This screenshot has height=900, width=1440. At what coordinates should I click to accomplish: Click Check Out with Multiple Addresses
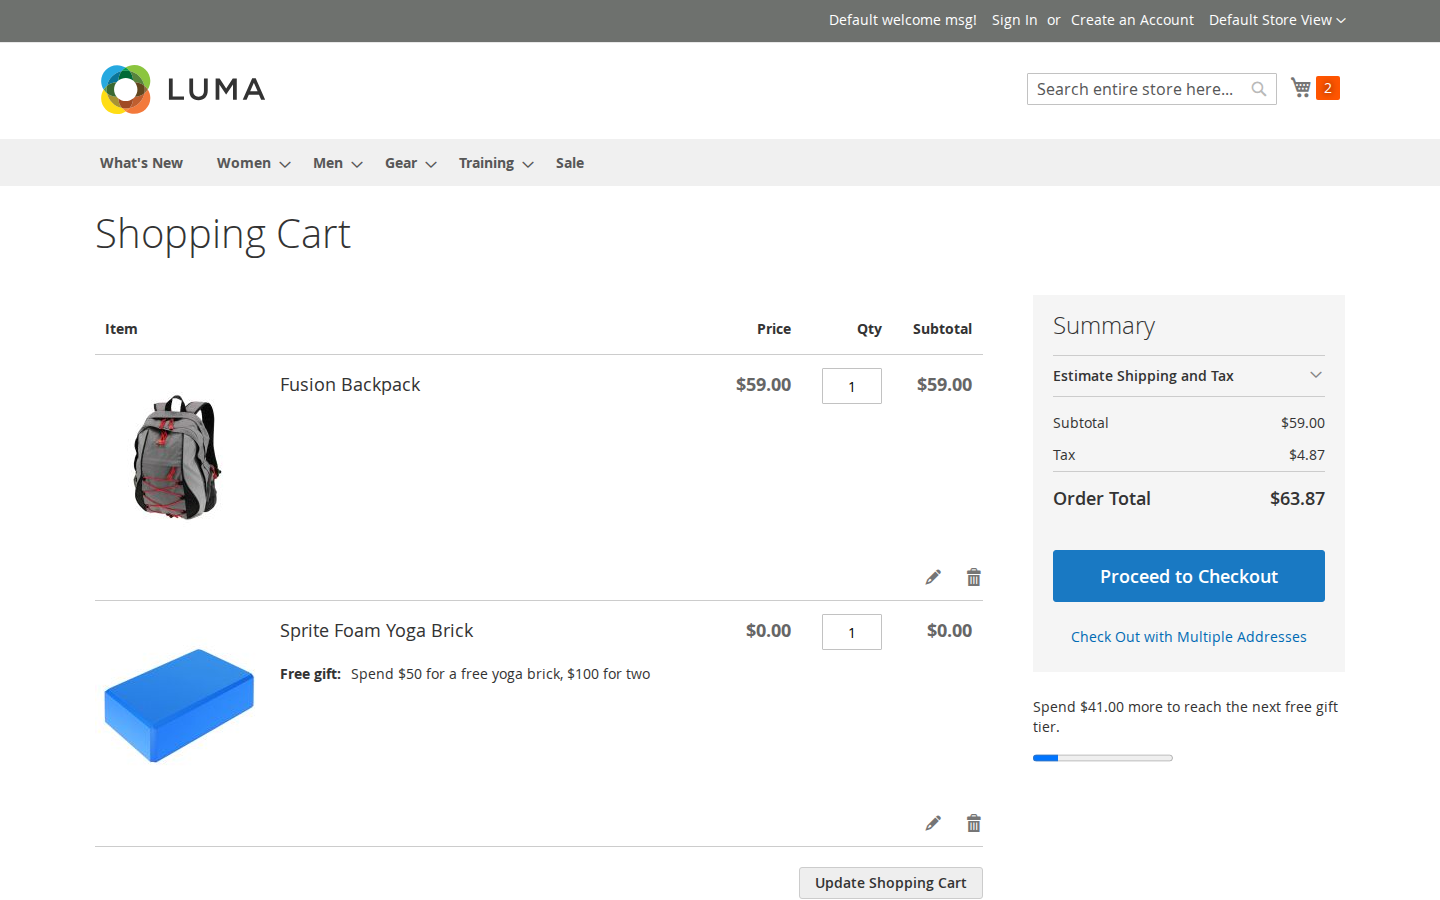point(1189,637)
